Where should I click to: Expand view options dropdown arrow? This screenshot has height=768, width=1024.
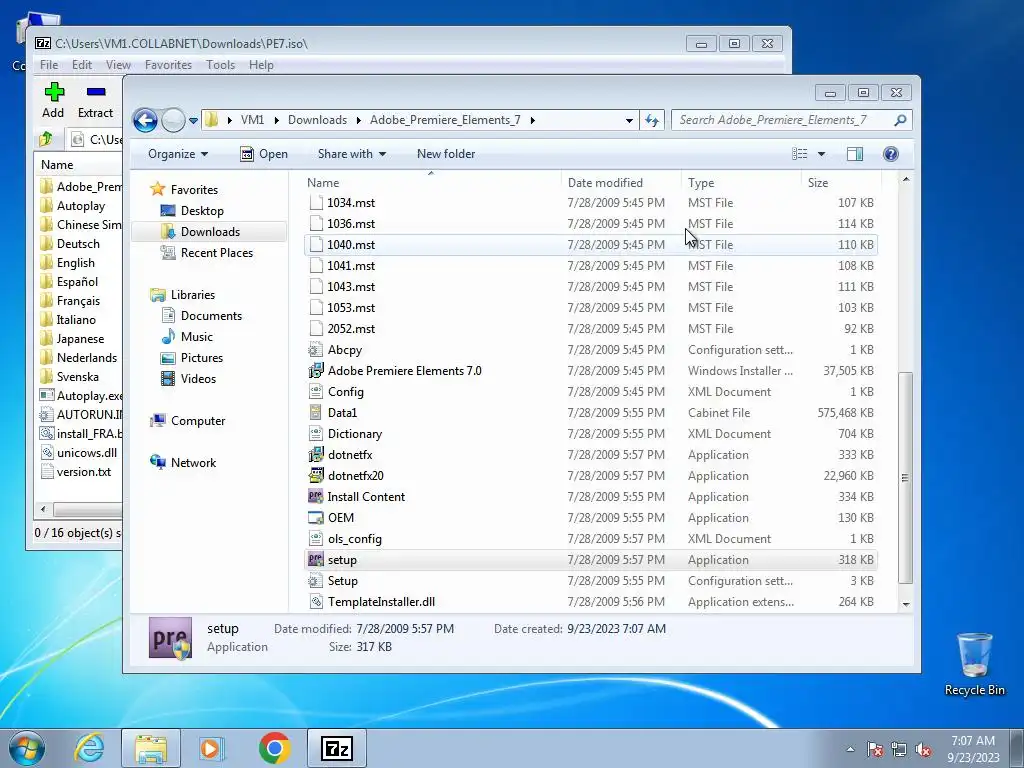[x=821, y=154]
